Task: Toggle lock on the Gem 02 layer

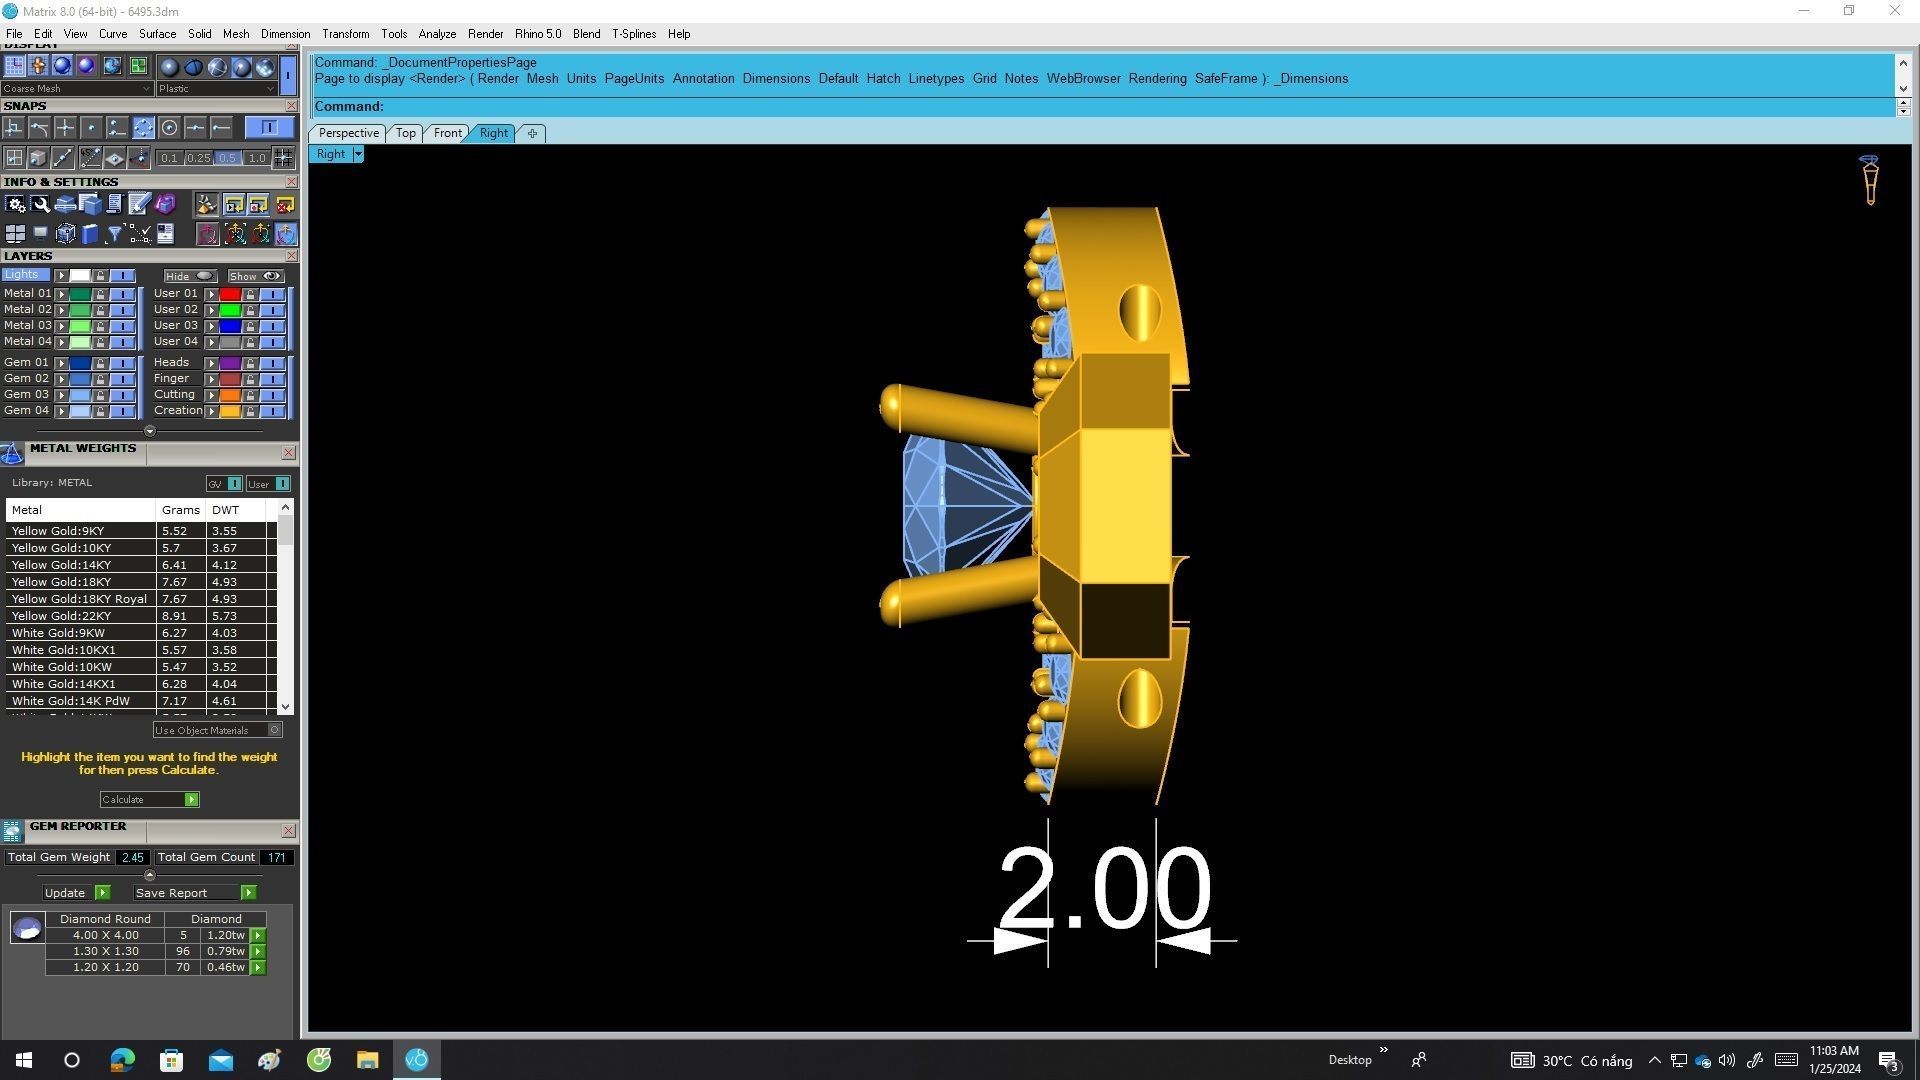Action: (x=100, y=379)
